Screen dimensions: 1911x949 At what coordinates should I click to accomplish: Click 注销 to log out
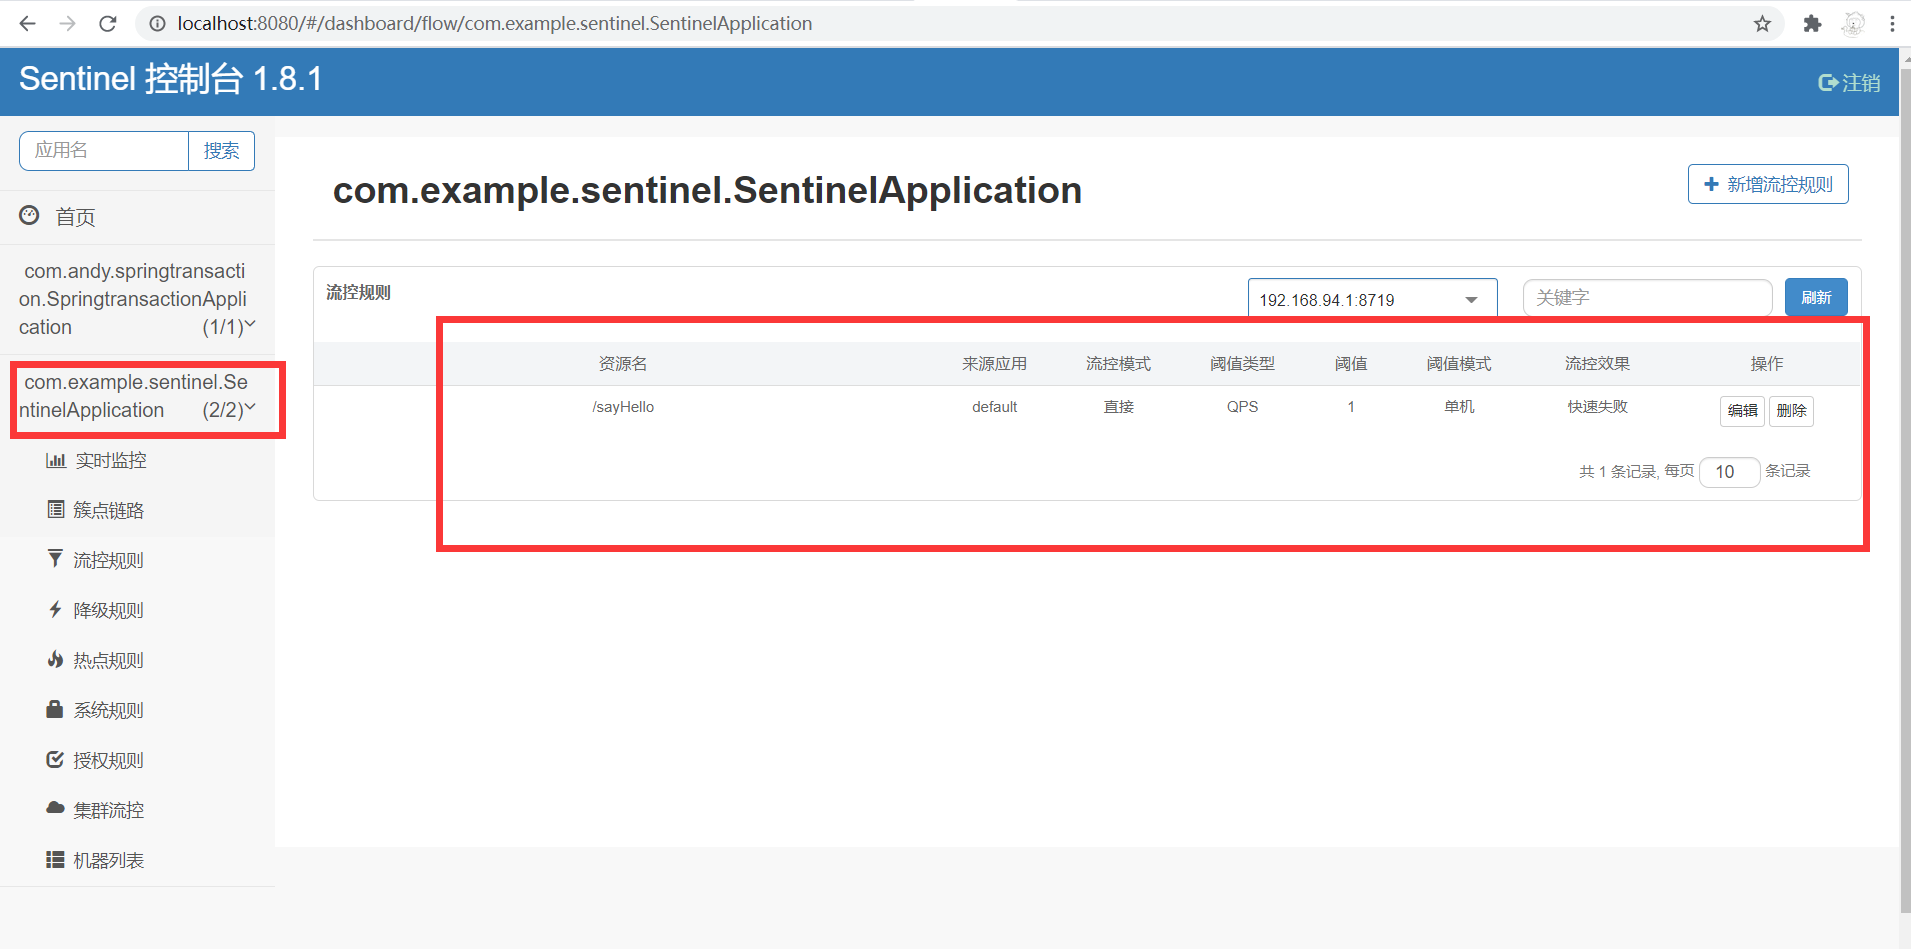pos(1849,82)
